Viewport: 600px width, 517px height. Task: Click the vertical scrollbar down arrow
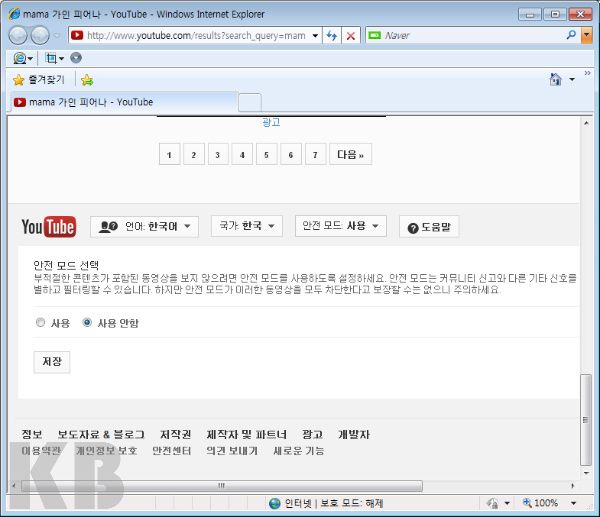pos(586,473)
